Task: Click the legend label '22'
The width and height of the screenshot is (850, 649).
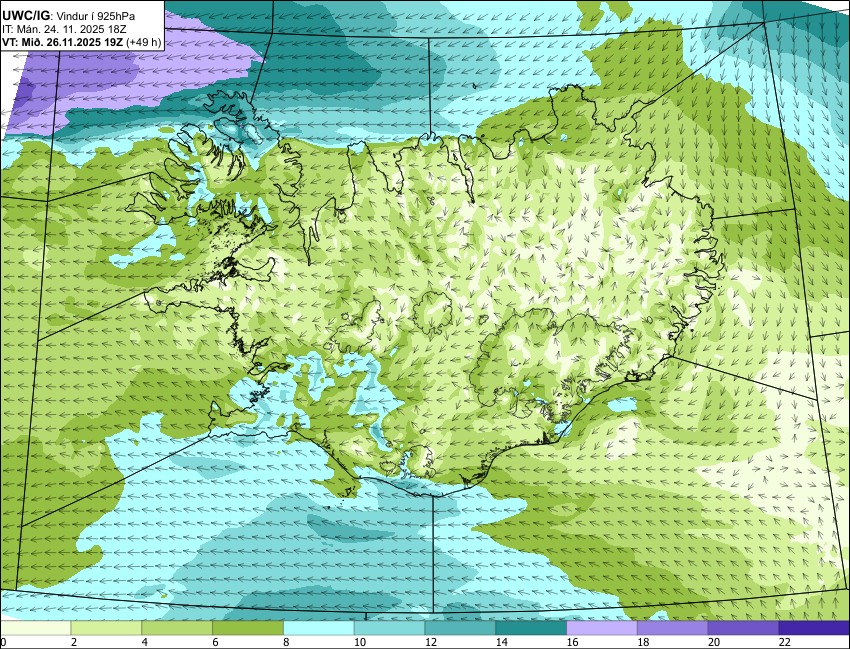Action: 785,642
